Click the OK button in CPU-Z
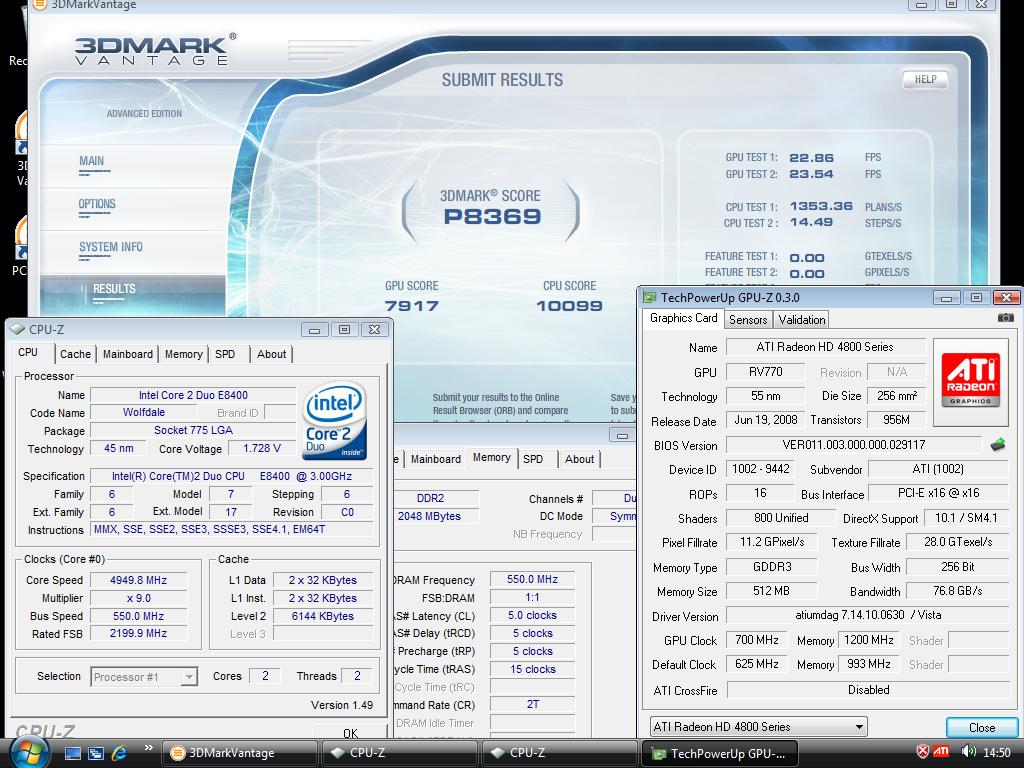Image resolution: width=1024 pixels, height=768 pixels. pyautogui.click(x=351, y=732)
